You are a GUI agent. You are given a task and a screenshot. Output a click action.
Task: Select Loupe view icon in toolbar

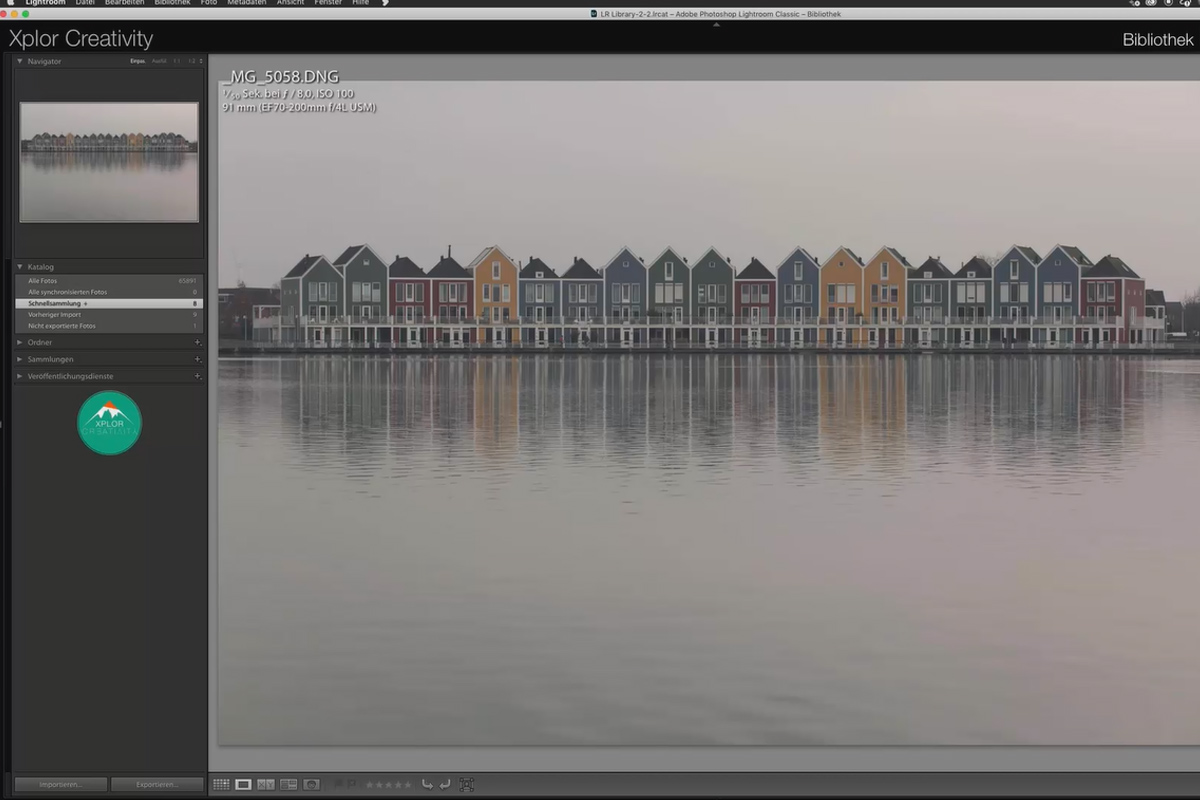pos(243,785)
